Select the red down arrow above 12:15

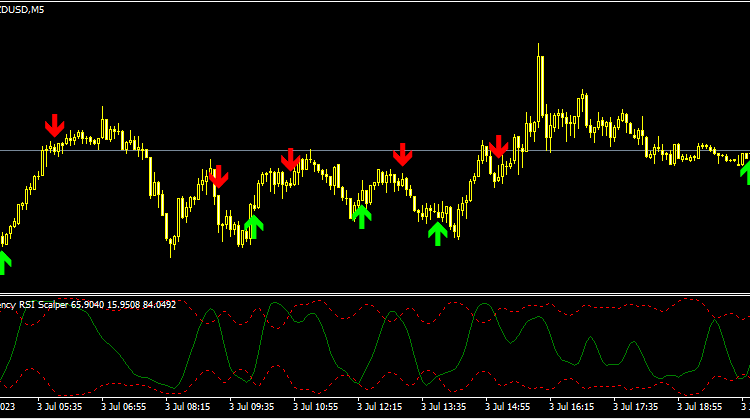[402, 154]
